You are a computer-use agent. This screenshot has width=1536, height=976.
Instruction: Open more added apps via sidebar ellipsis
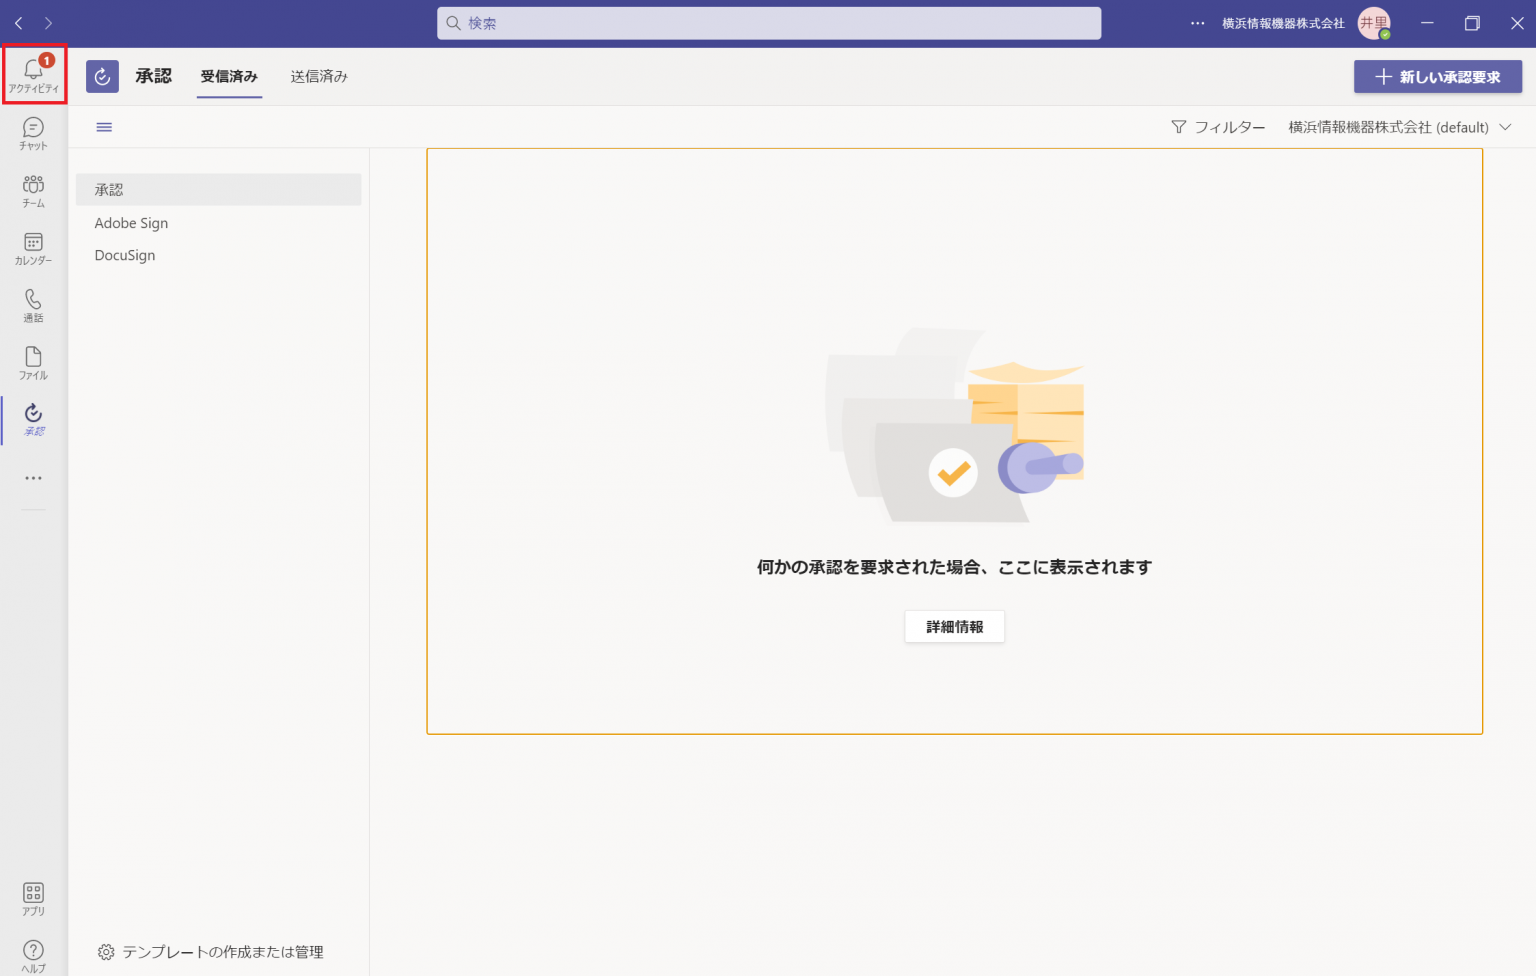(33, 477)
